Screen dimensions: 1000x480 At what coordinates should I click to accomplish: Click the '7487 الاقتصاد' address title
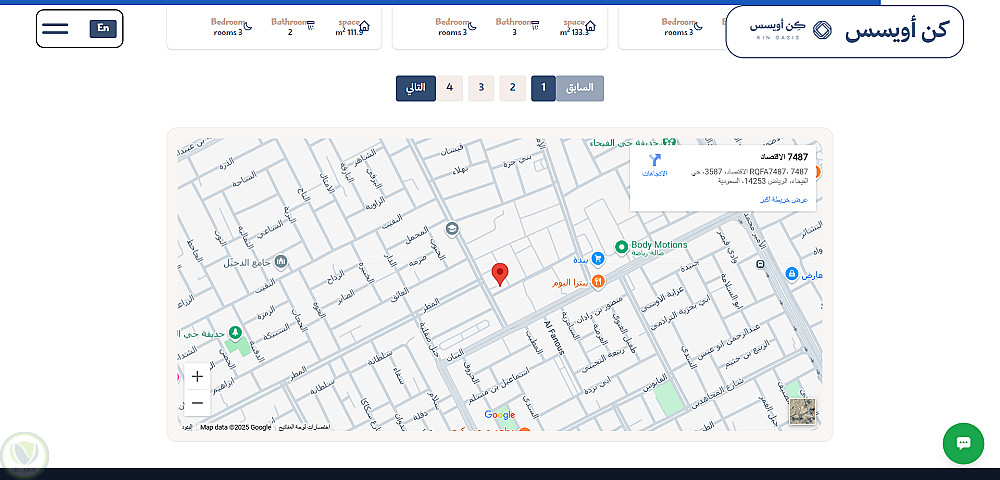[784, 157]
